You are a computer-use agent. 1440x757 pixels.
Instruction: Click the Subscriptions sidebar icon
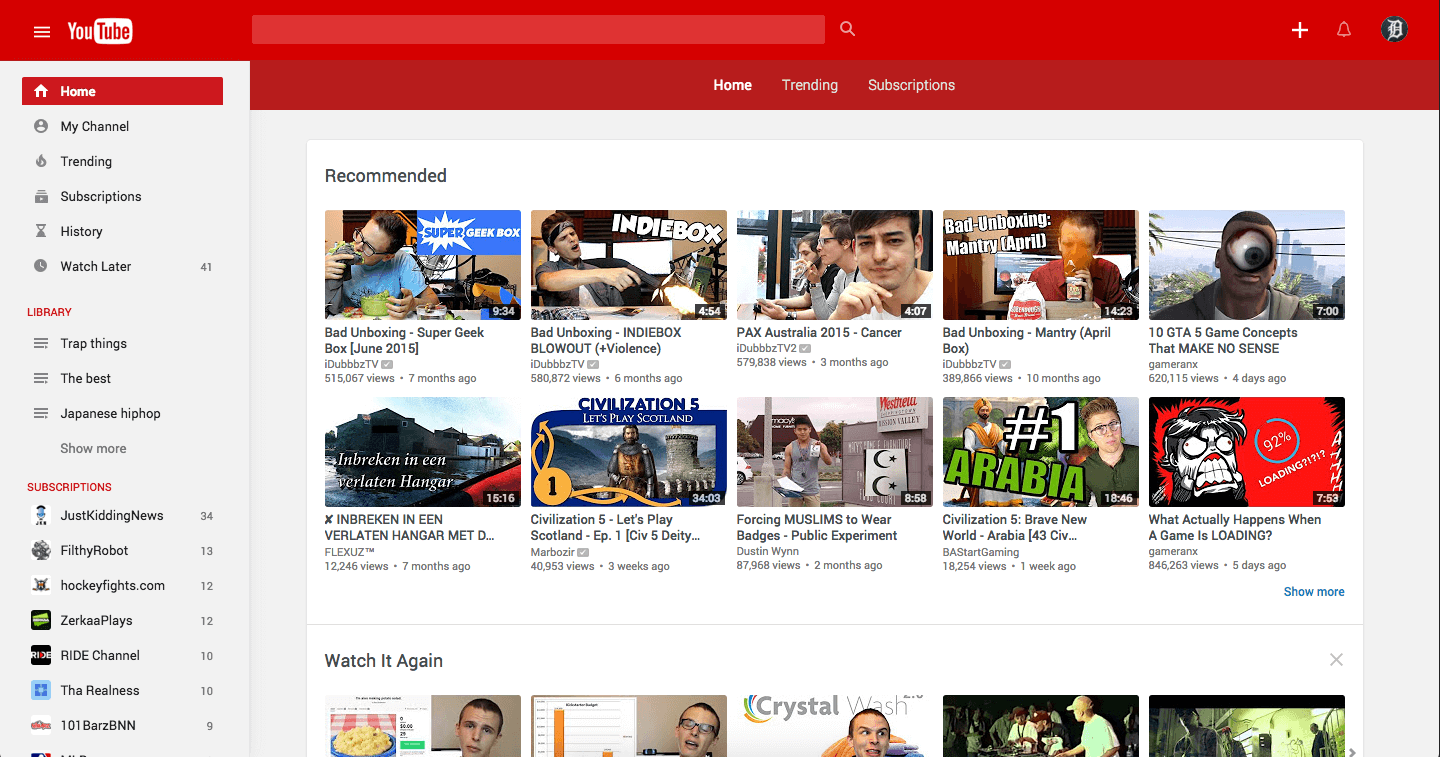pos(41,196)
